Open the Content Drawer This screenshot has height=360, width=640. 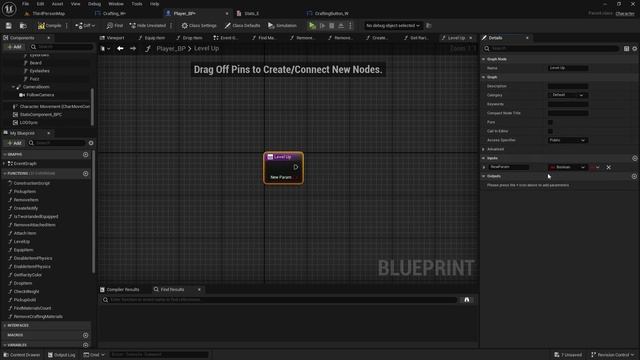point(21,355)
